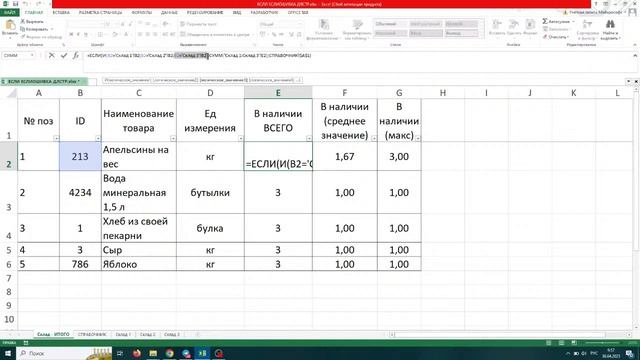The image size is (640, 360).
Task: Switch to the ДАННЫЕ ribbon tab
Action: [x=169, y=13]
